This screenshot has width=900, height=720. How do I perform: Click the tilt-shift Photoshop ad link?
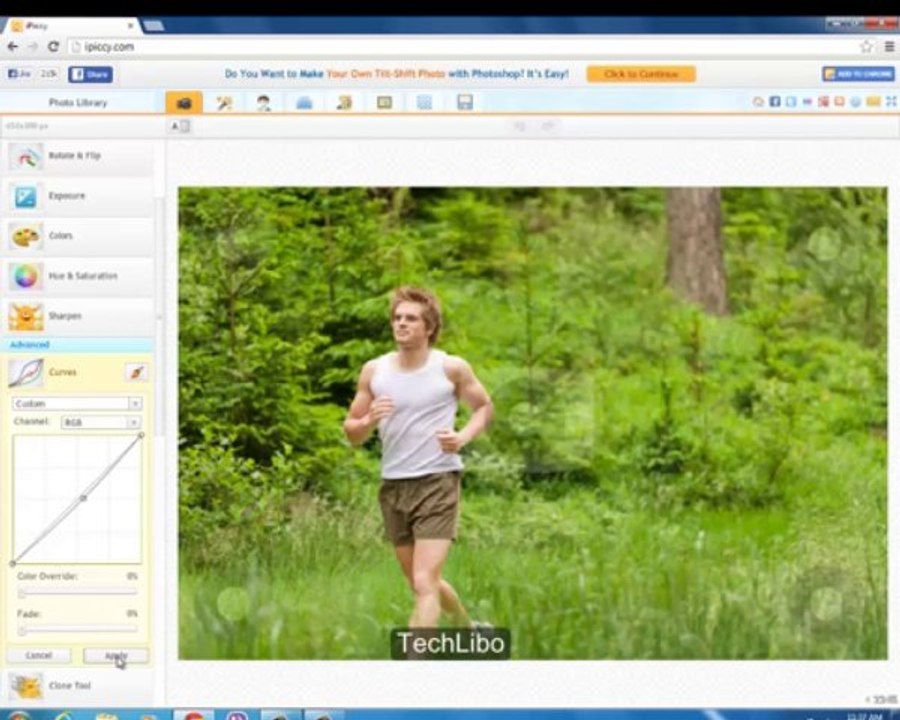click(397, 74)
